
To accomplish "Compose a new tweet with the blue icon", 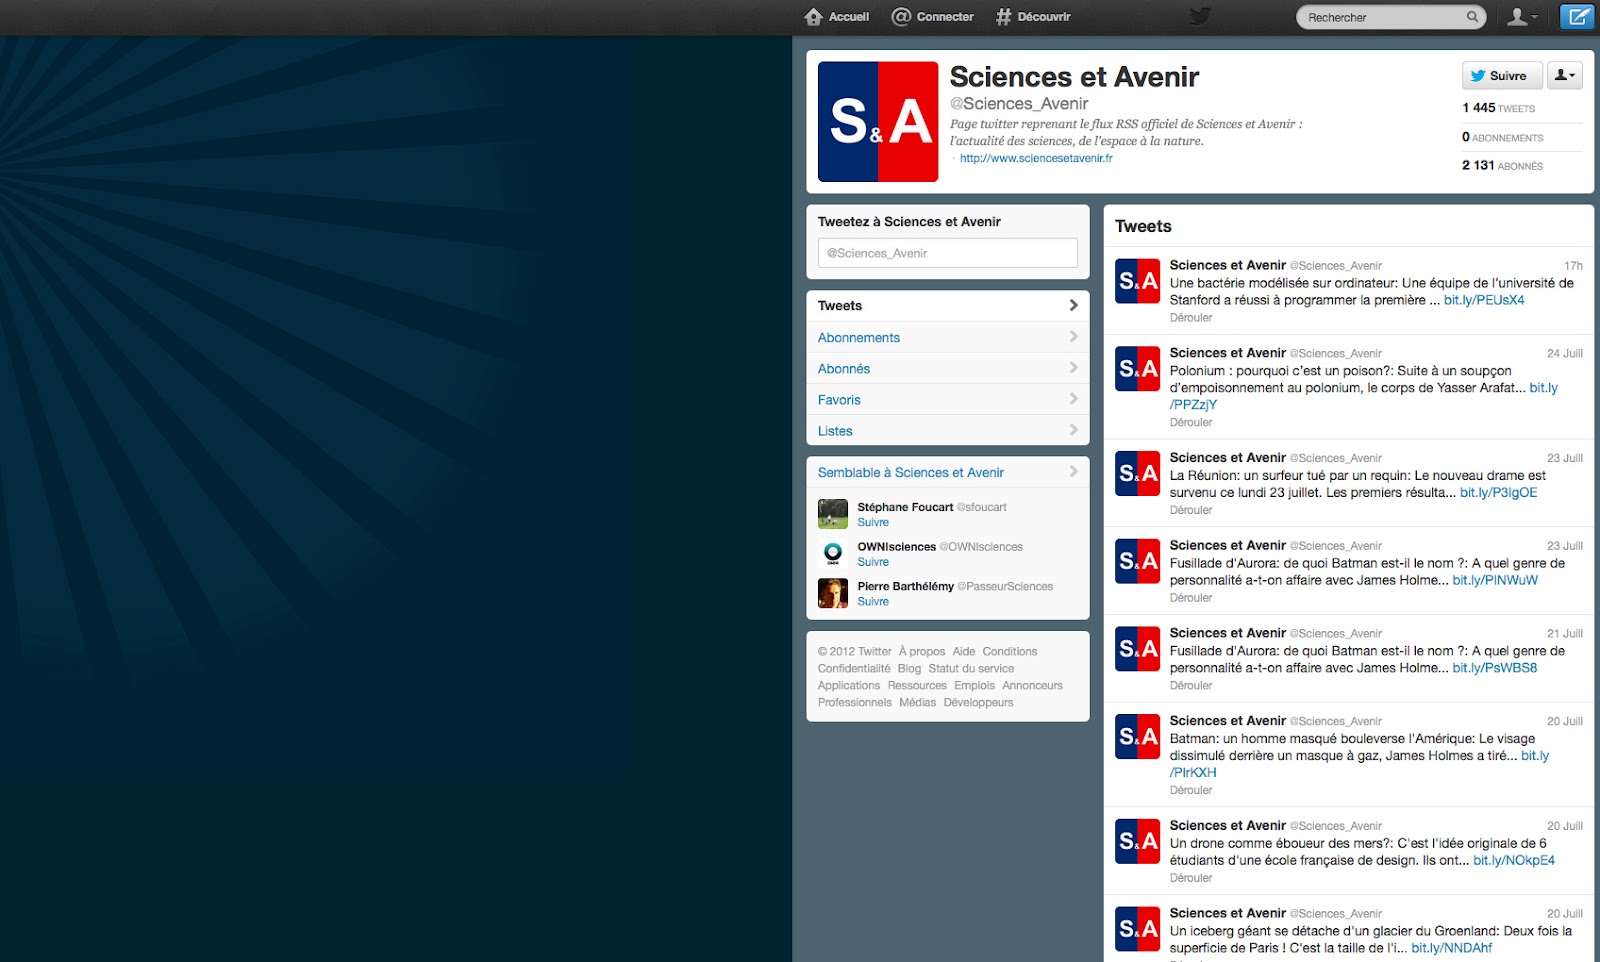I will tap(1577, 16).
